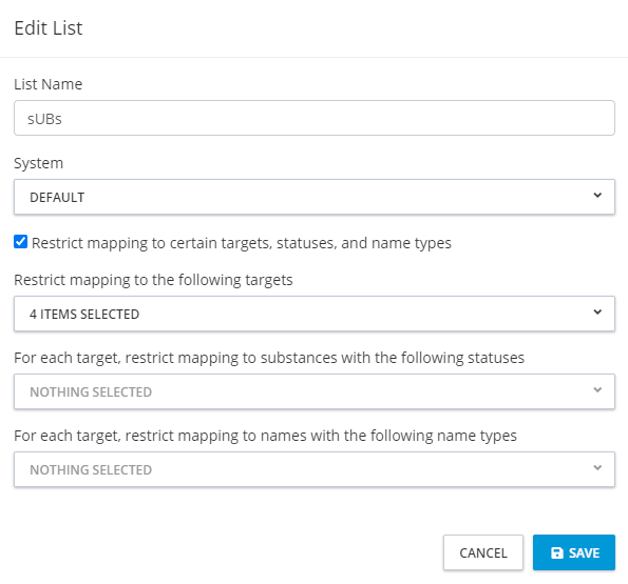628x584 pixels.
Task: Click the CANCEL button
Action: tap(483, 553)
